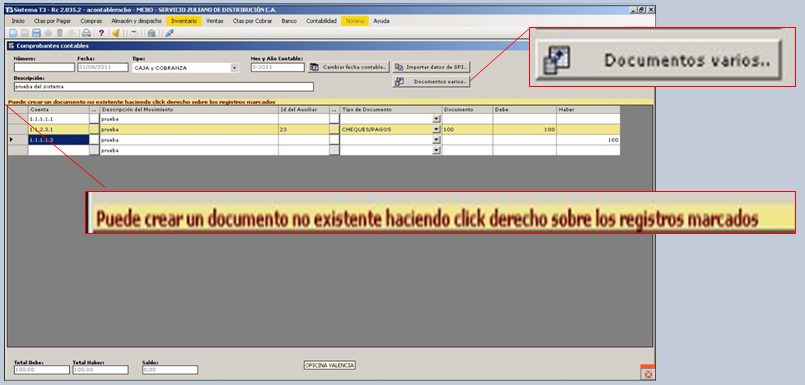805x385 pixels.
Task: Click the Save diskette toolbar icon
Action: (x=36, y=33)
